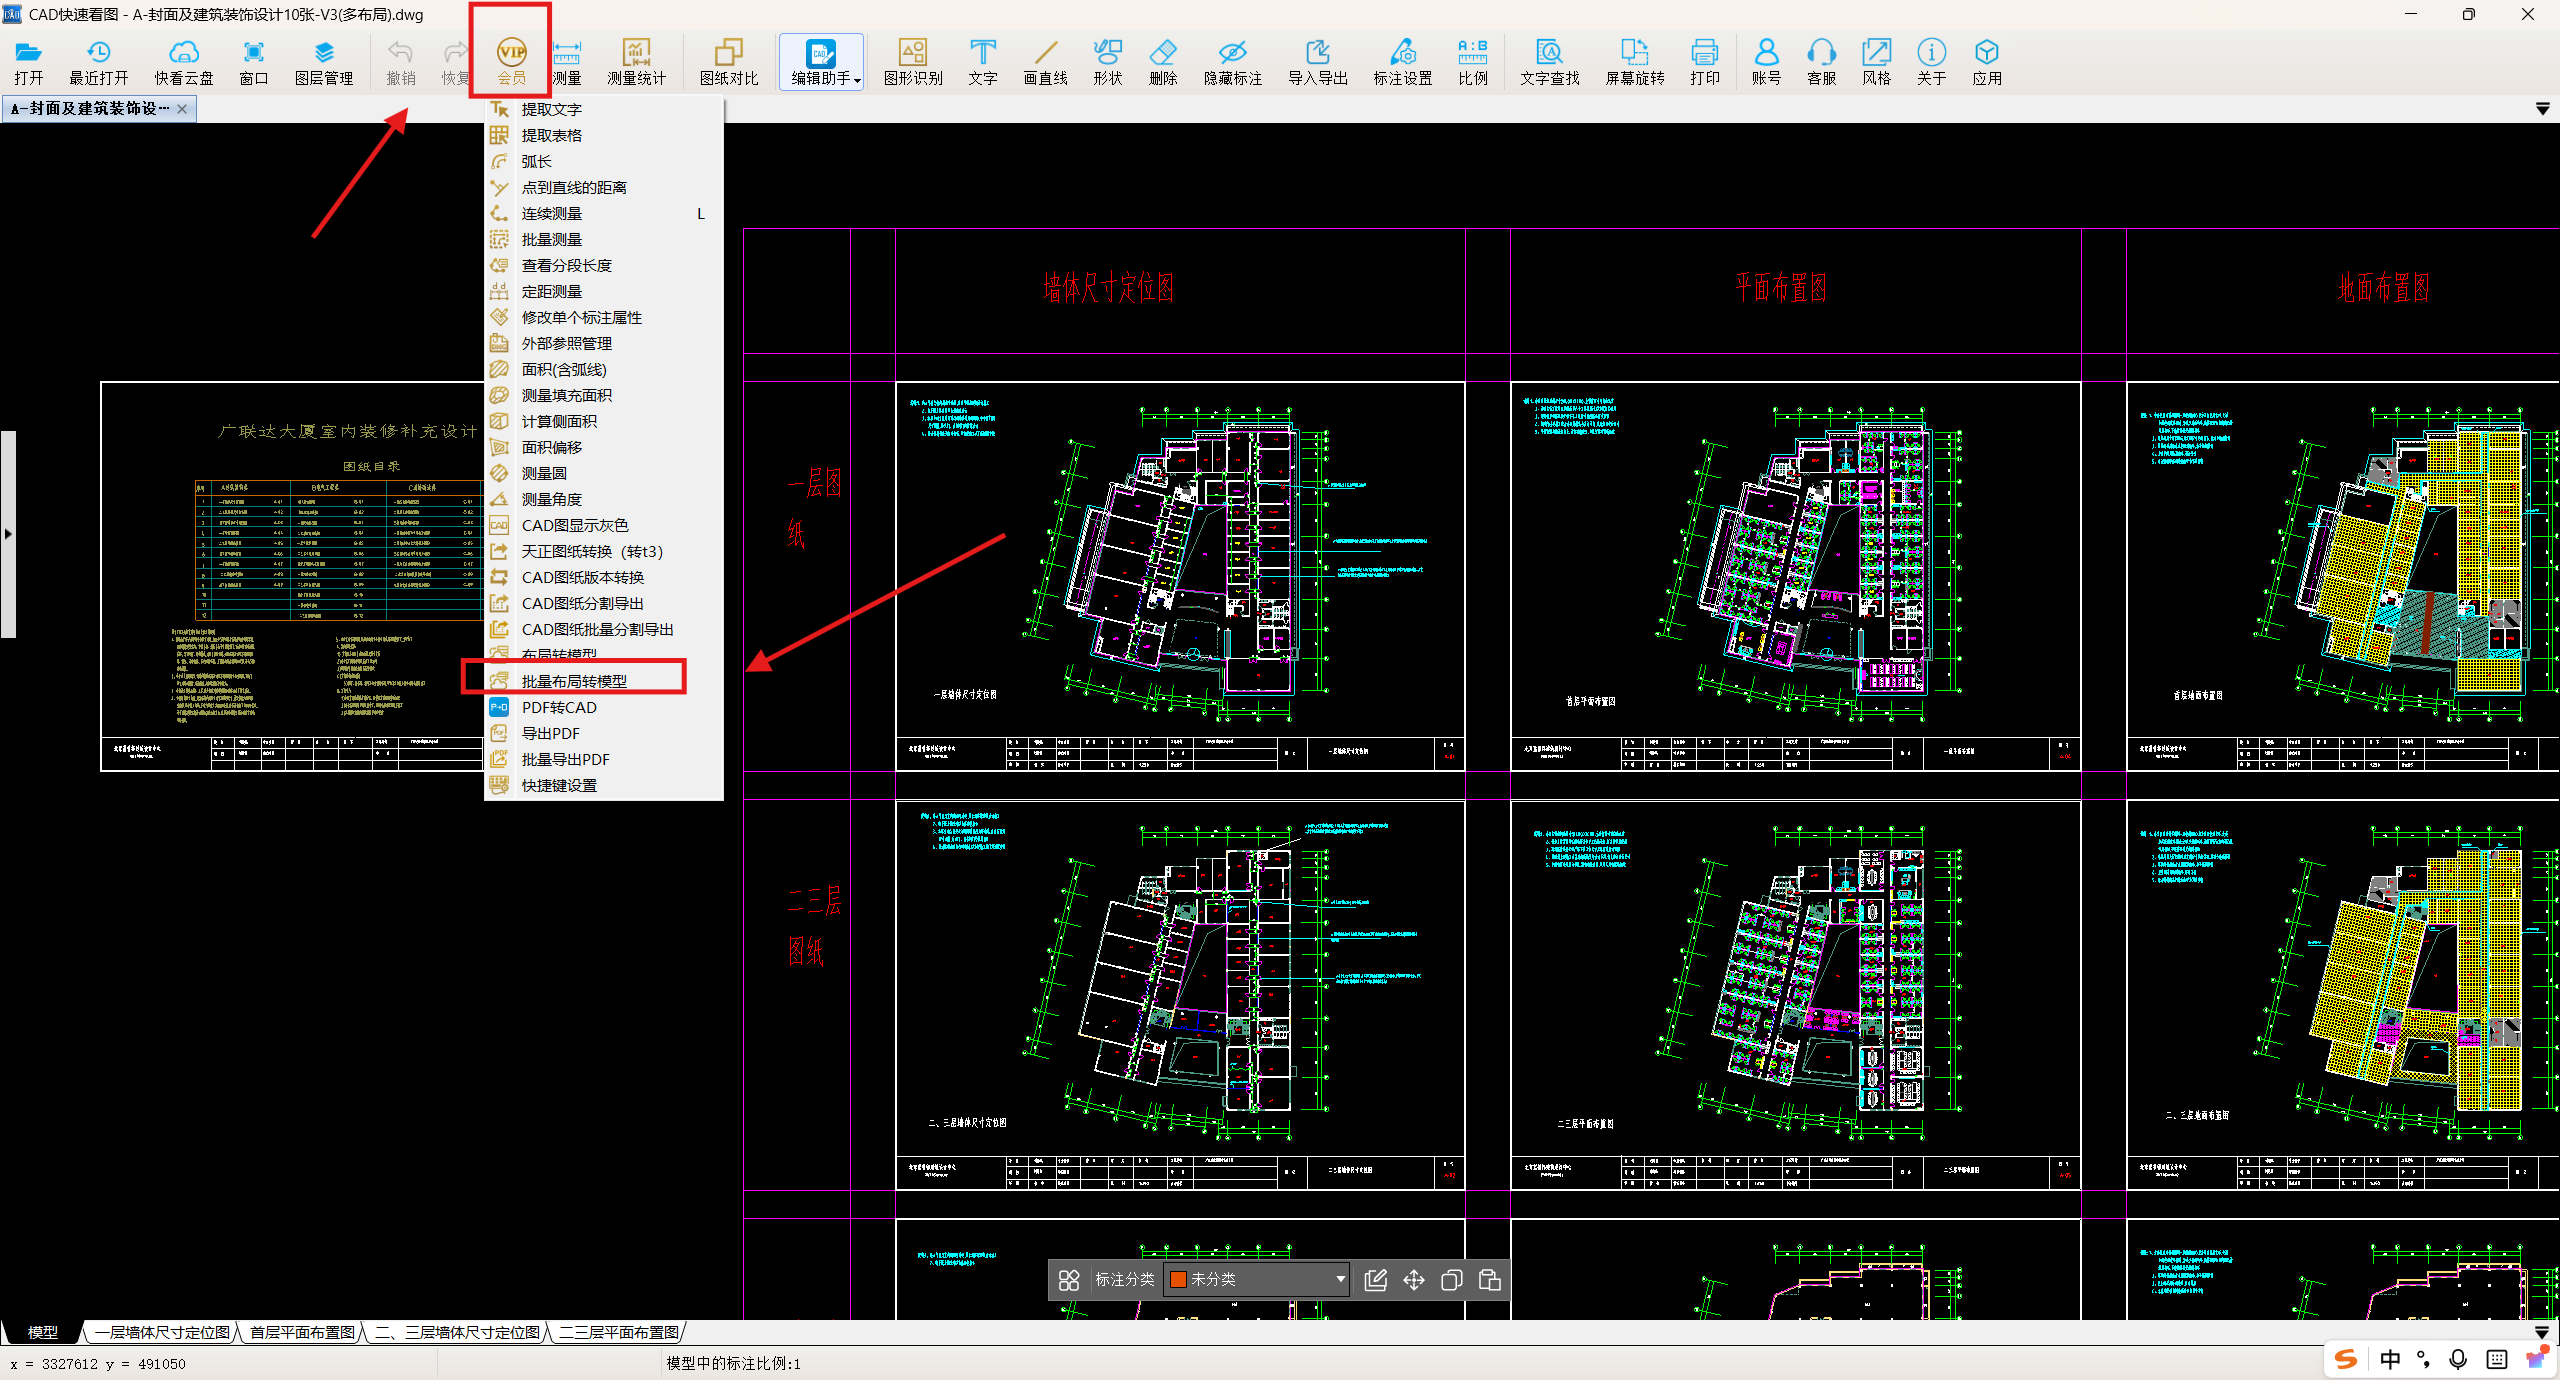Open 图层管理 layer manager
This screenshot has width=2560, height=1380.
point(324,62)
